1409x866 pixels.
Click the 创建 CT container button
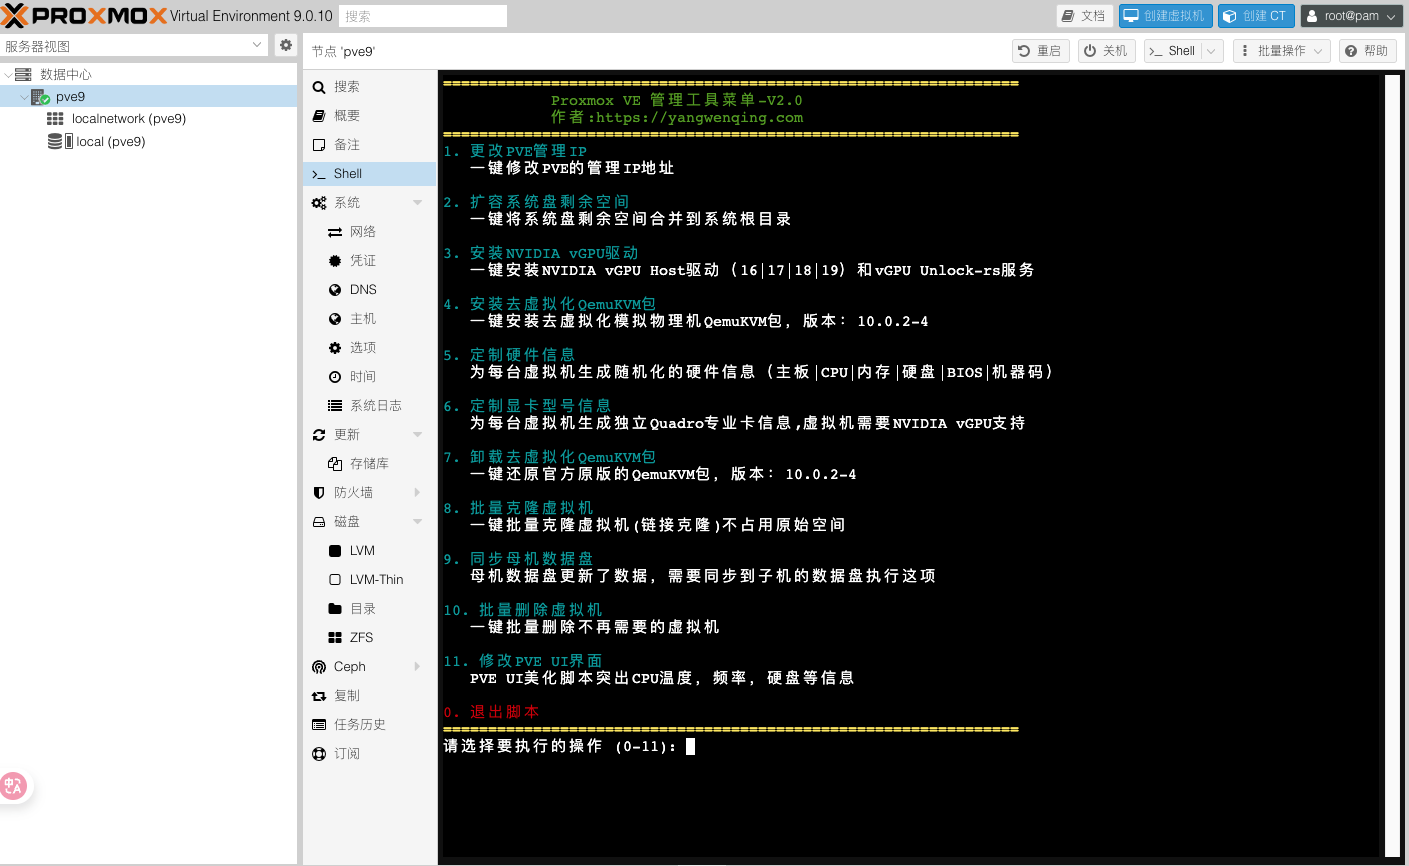1255,16
